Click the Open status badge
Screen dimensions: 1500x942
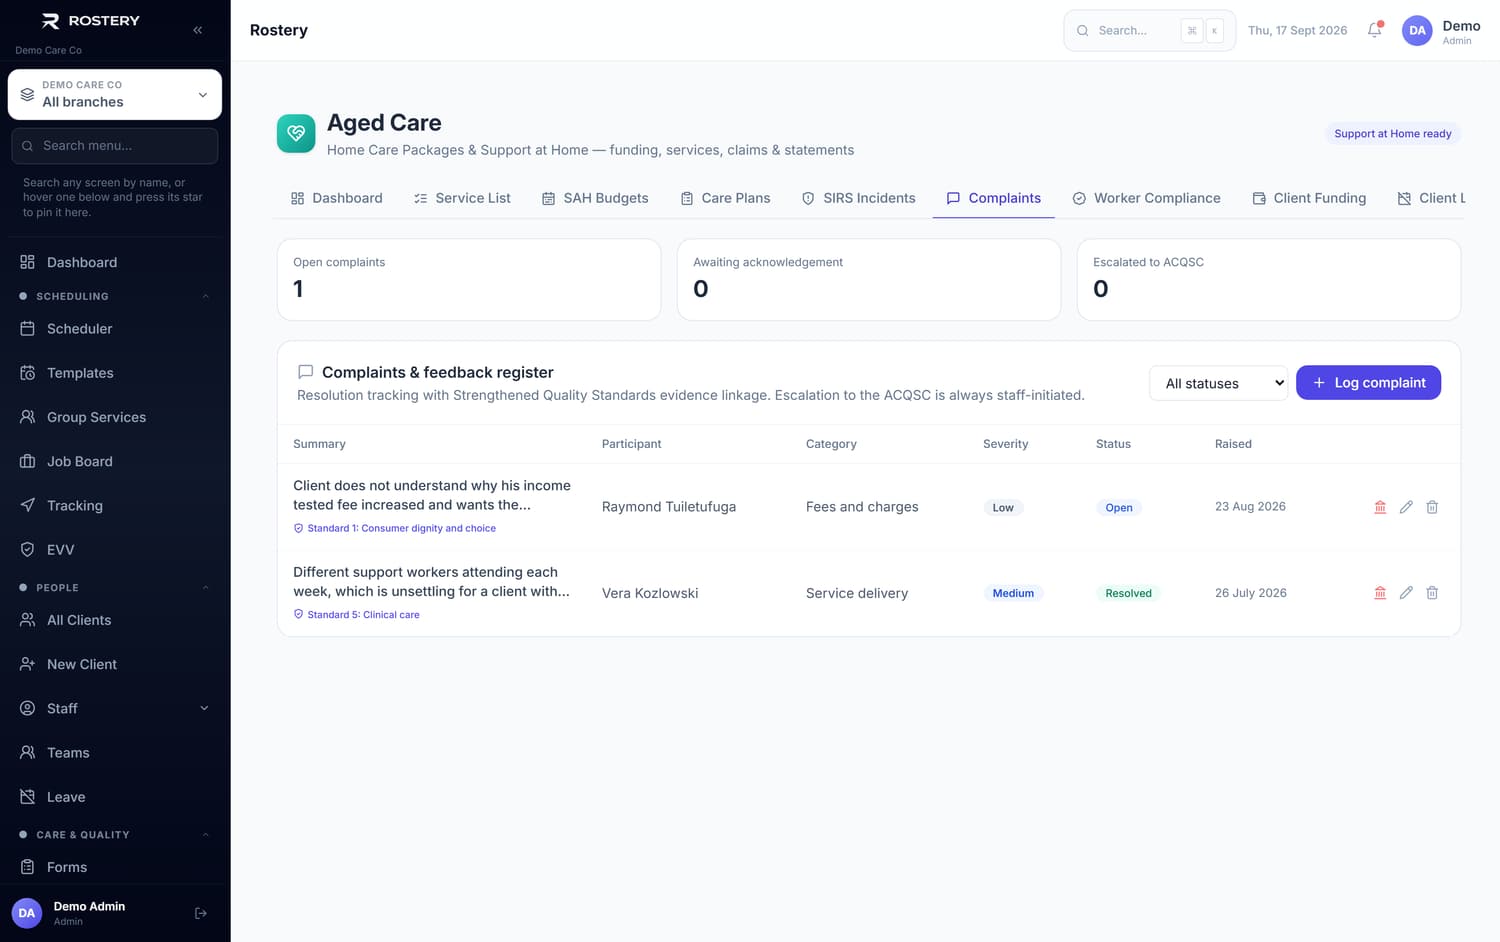click(1119, 508)
